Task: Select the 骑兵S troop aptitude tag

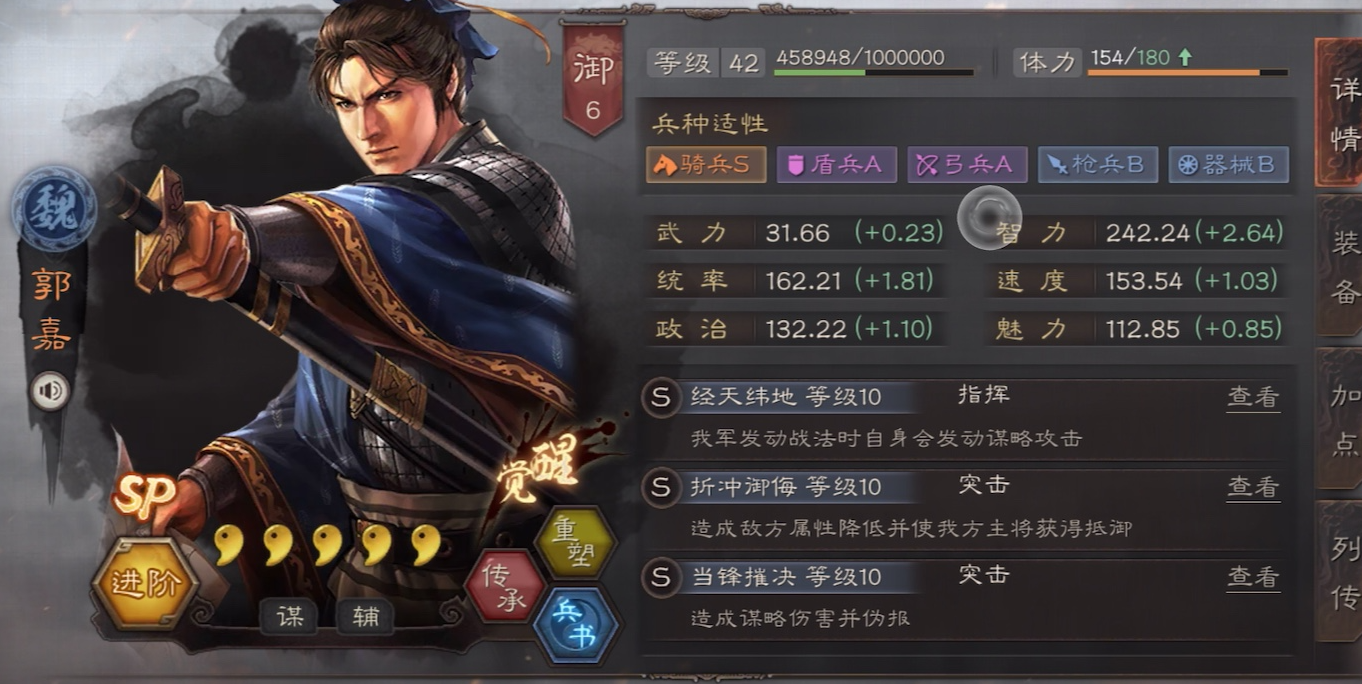Action: point(706,165)
